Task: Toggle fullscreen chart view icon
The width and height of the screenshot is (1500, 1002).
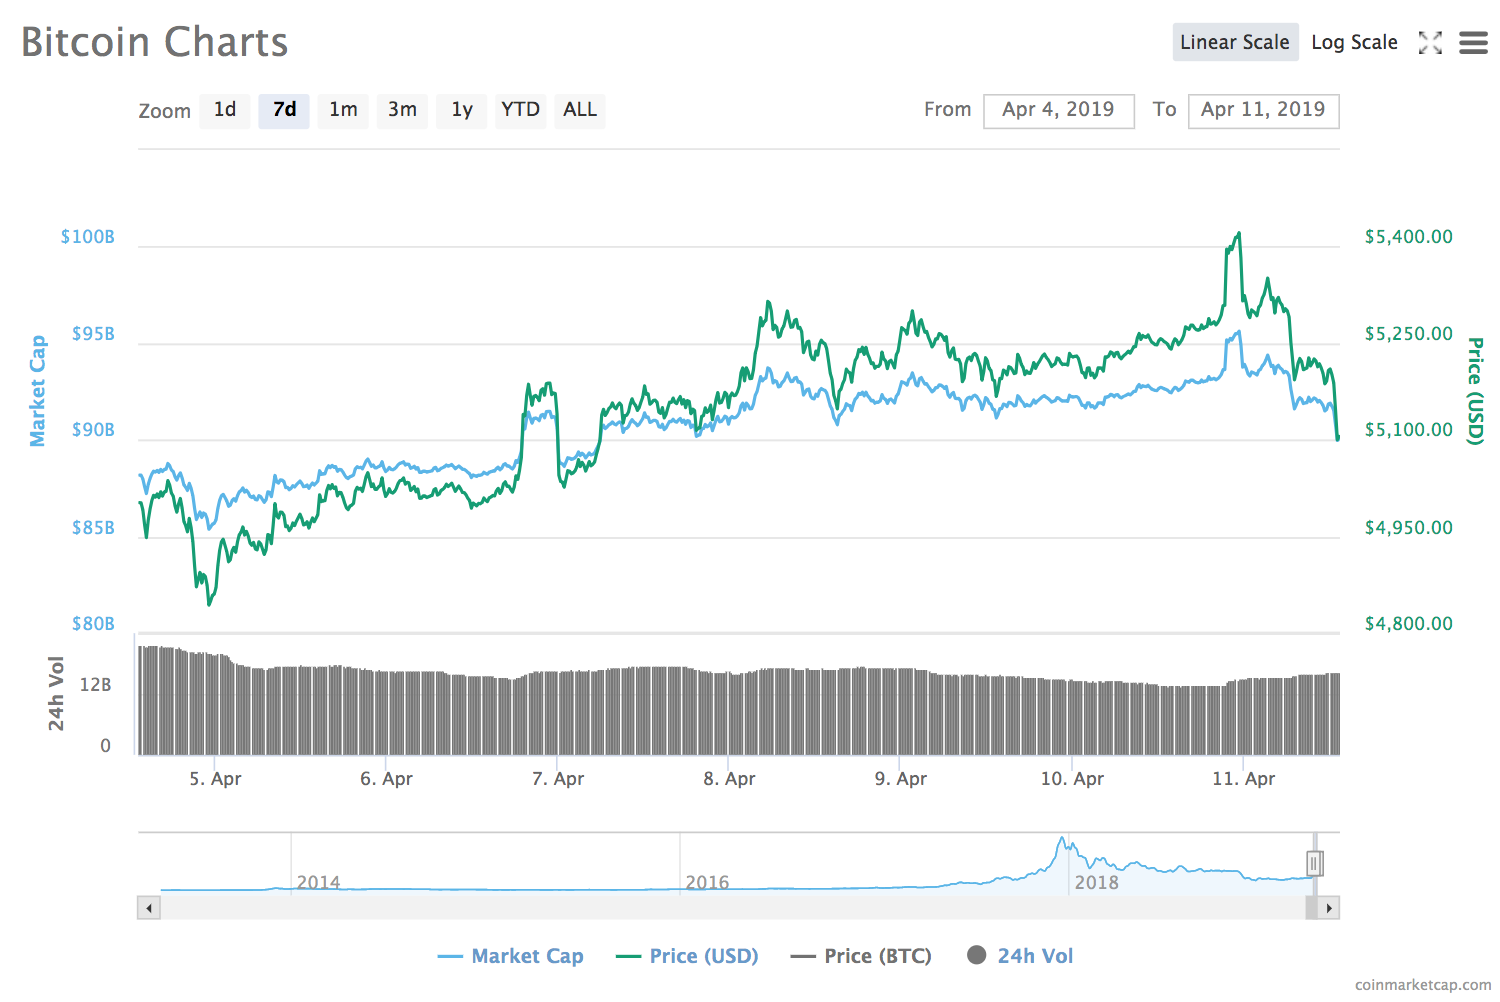Action: [x=1430, y=42]
